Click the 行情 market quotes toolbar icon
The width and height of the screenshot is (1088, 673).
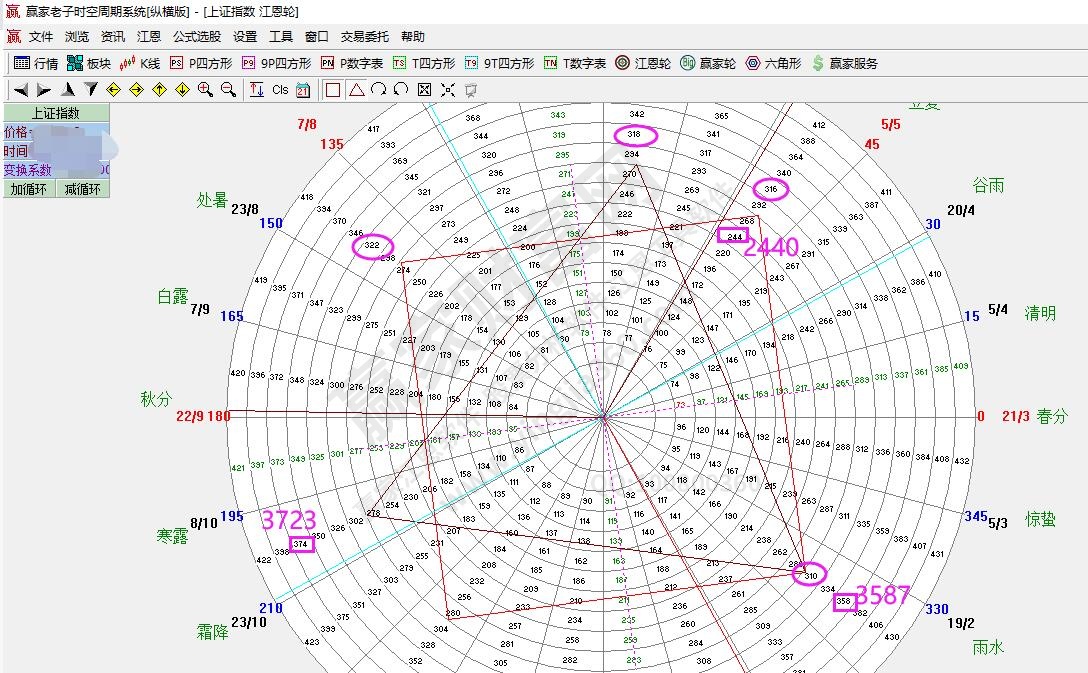(36, 63)
